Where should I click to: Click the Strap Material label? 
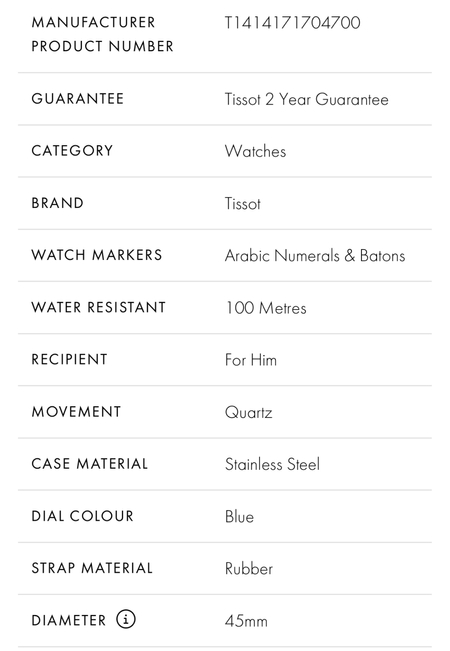(x=92, y=568)
